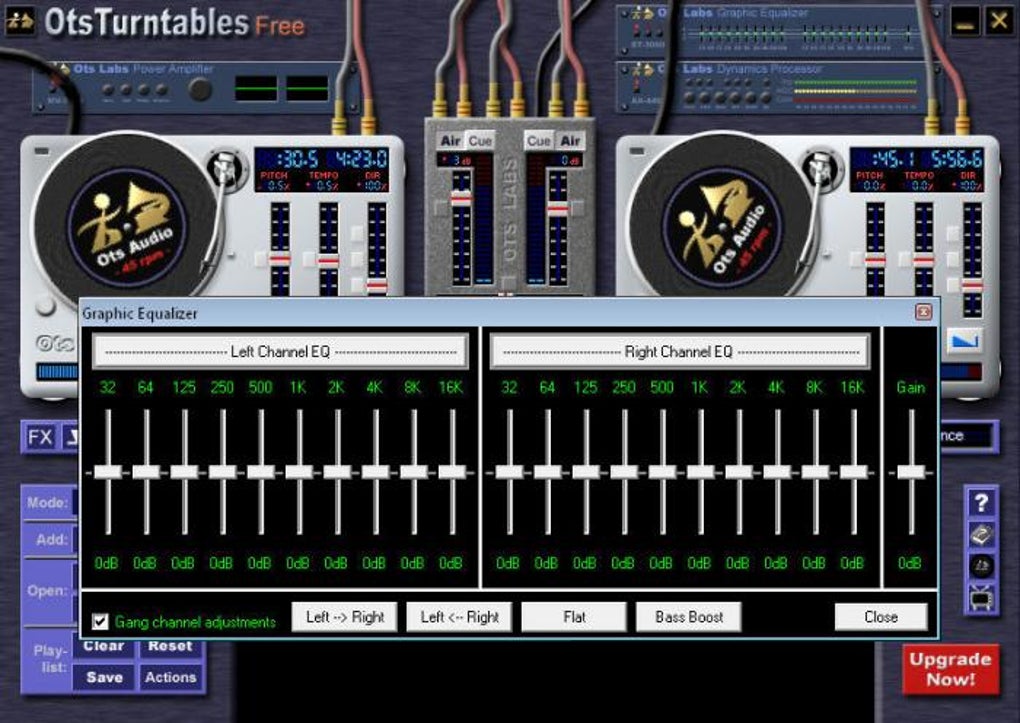Image resolution: width=1020 pixels, height=723 pixels.
Task: Open help via the question mark icon
Action: pos(981,502)
